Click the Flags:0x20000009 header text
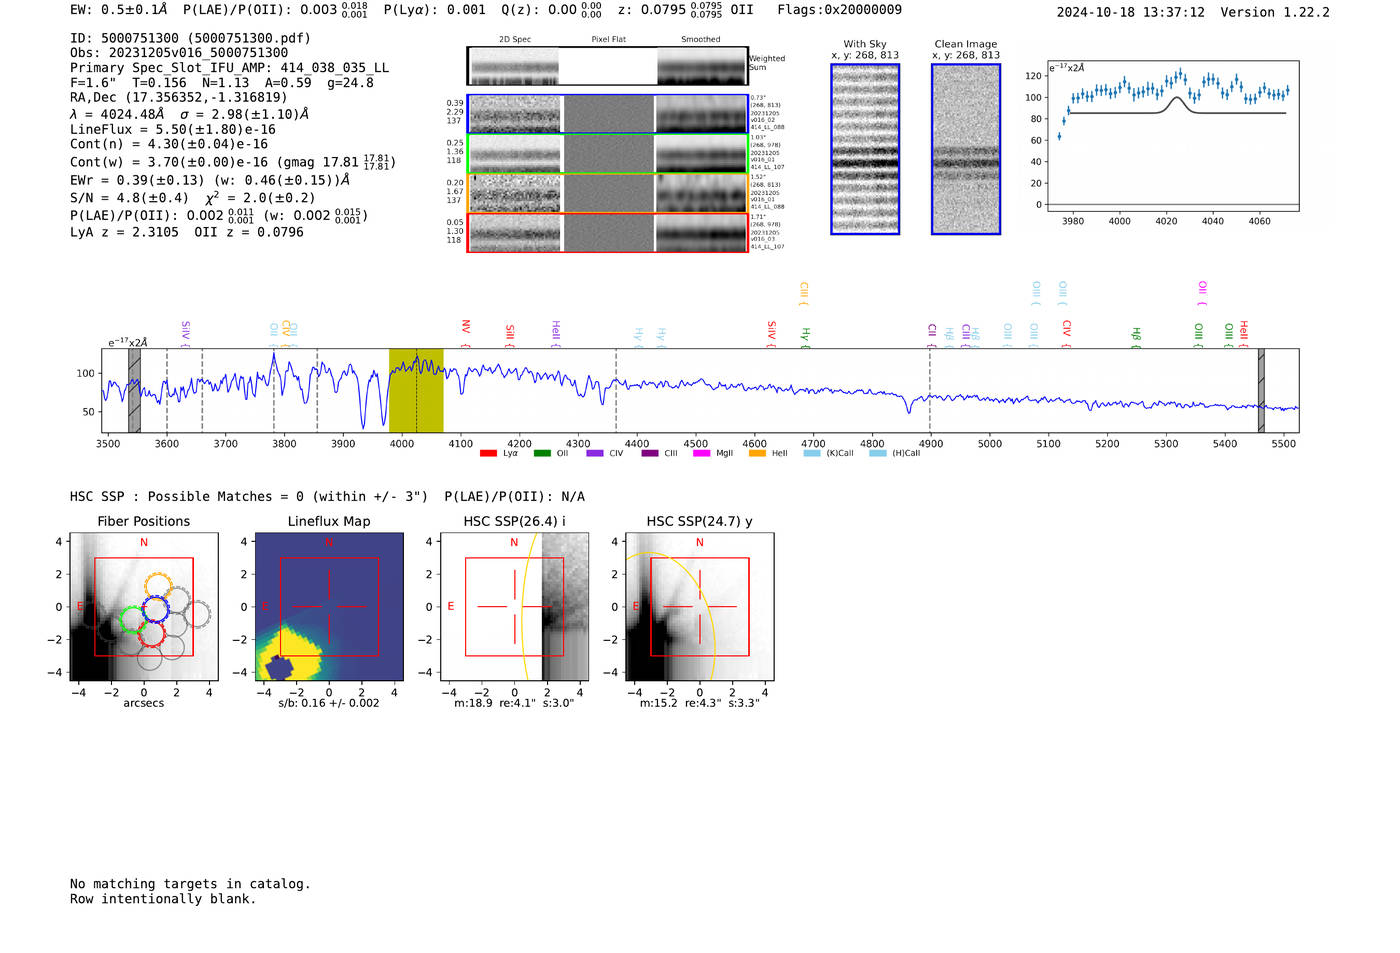 839,10
